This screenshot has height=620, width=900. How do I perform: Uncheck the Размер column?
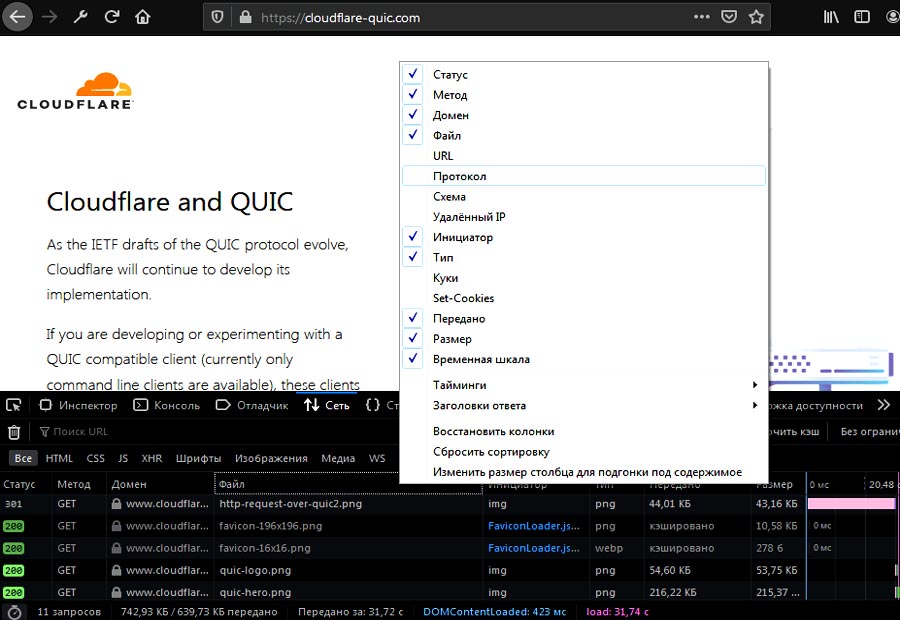584,339
